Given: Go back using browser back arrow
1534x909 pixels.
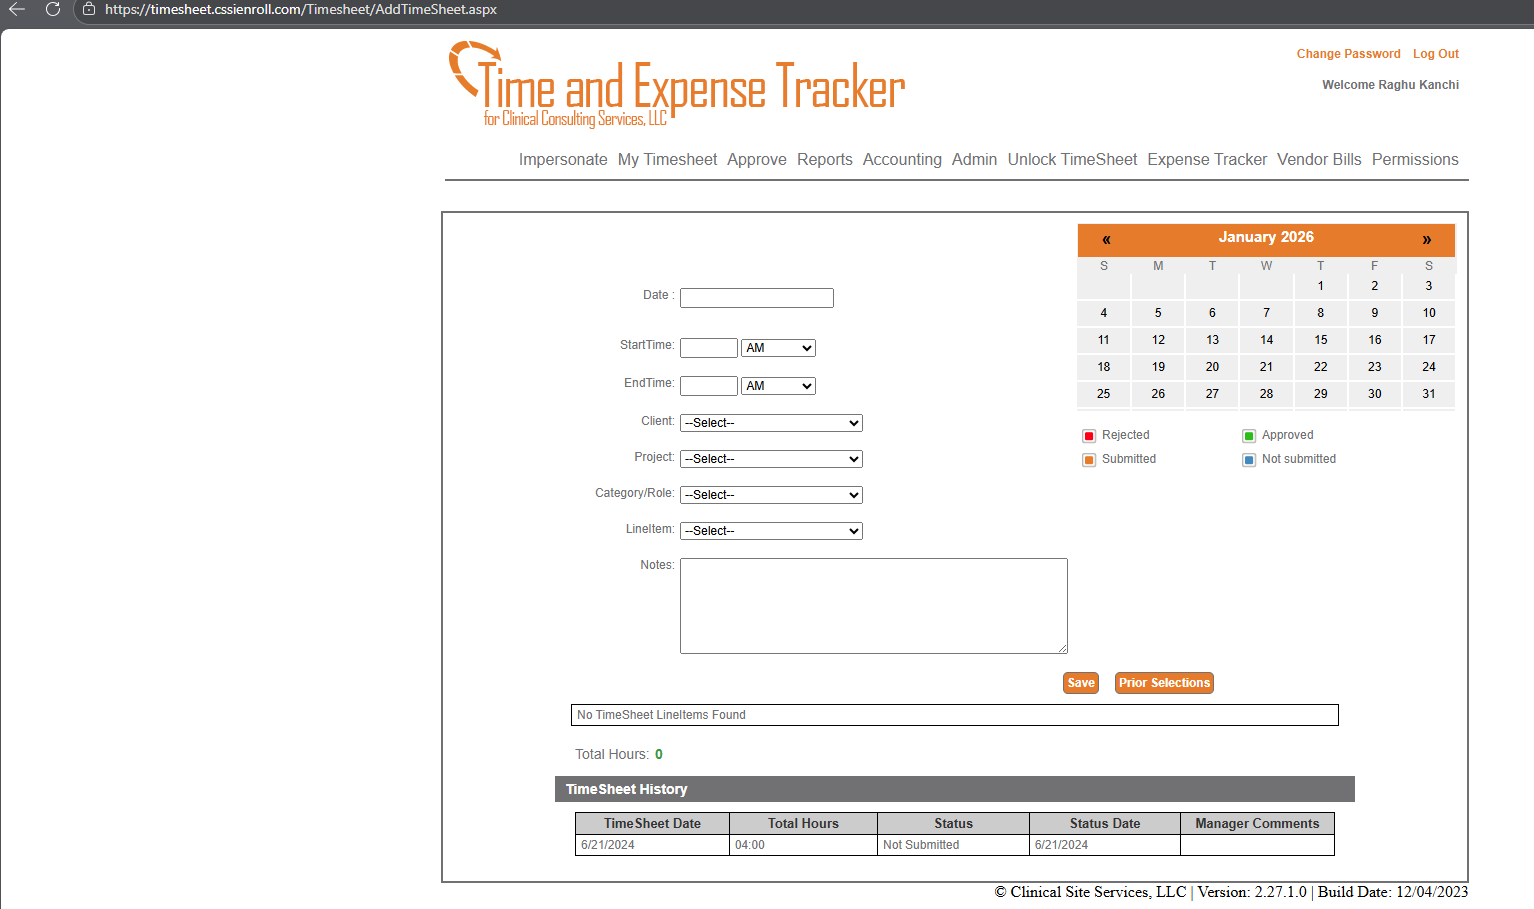Looking at the screenshot, I should (17, 9).
